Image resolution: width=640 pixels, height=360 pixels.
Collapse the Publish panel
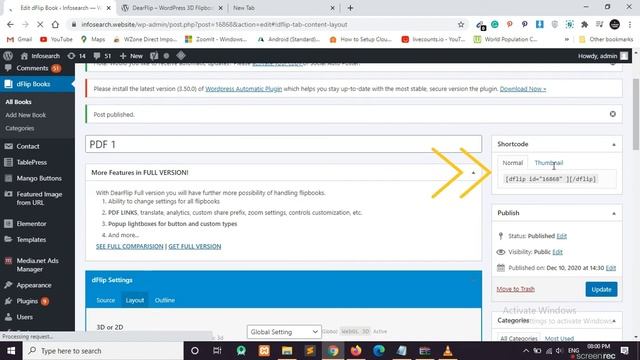point(613,213)
